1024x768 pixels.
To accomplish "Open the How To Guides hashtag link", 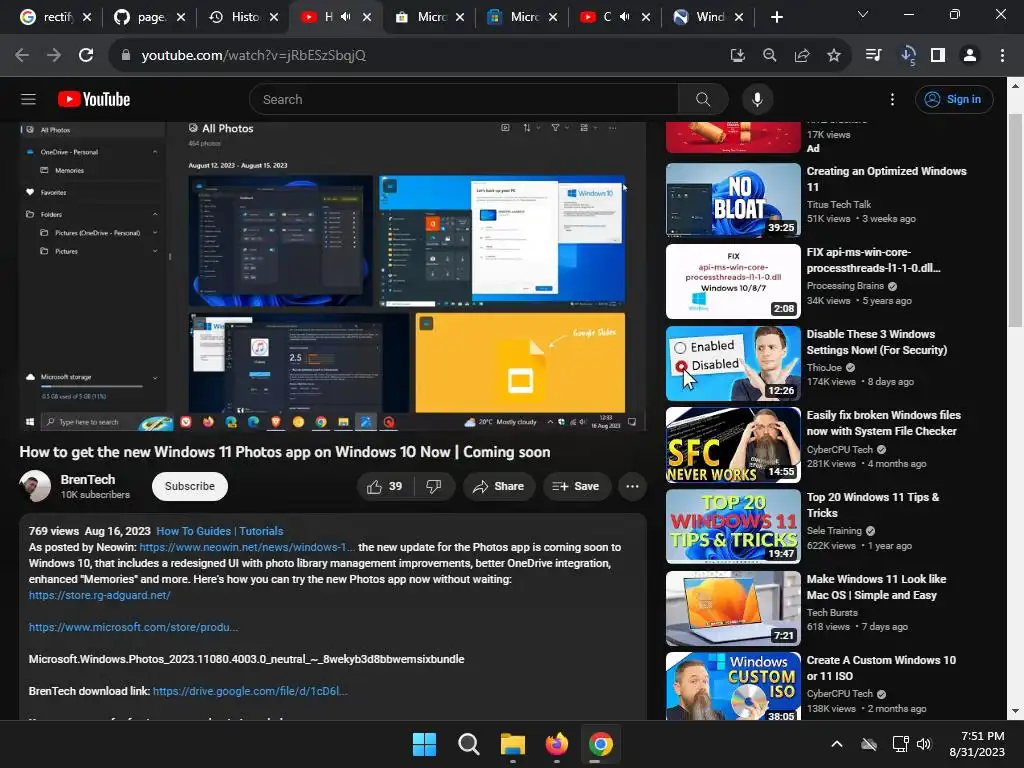I will coord(219,531).
